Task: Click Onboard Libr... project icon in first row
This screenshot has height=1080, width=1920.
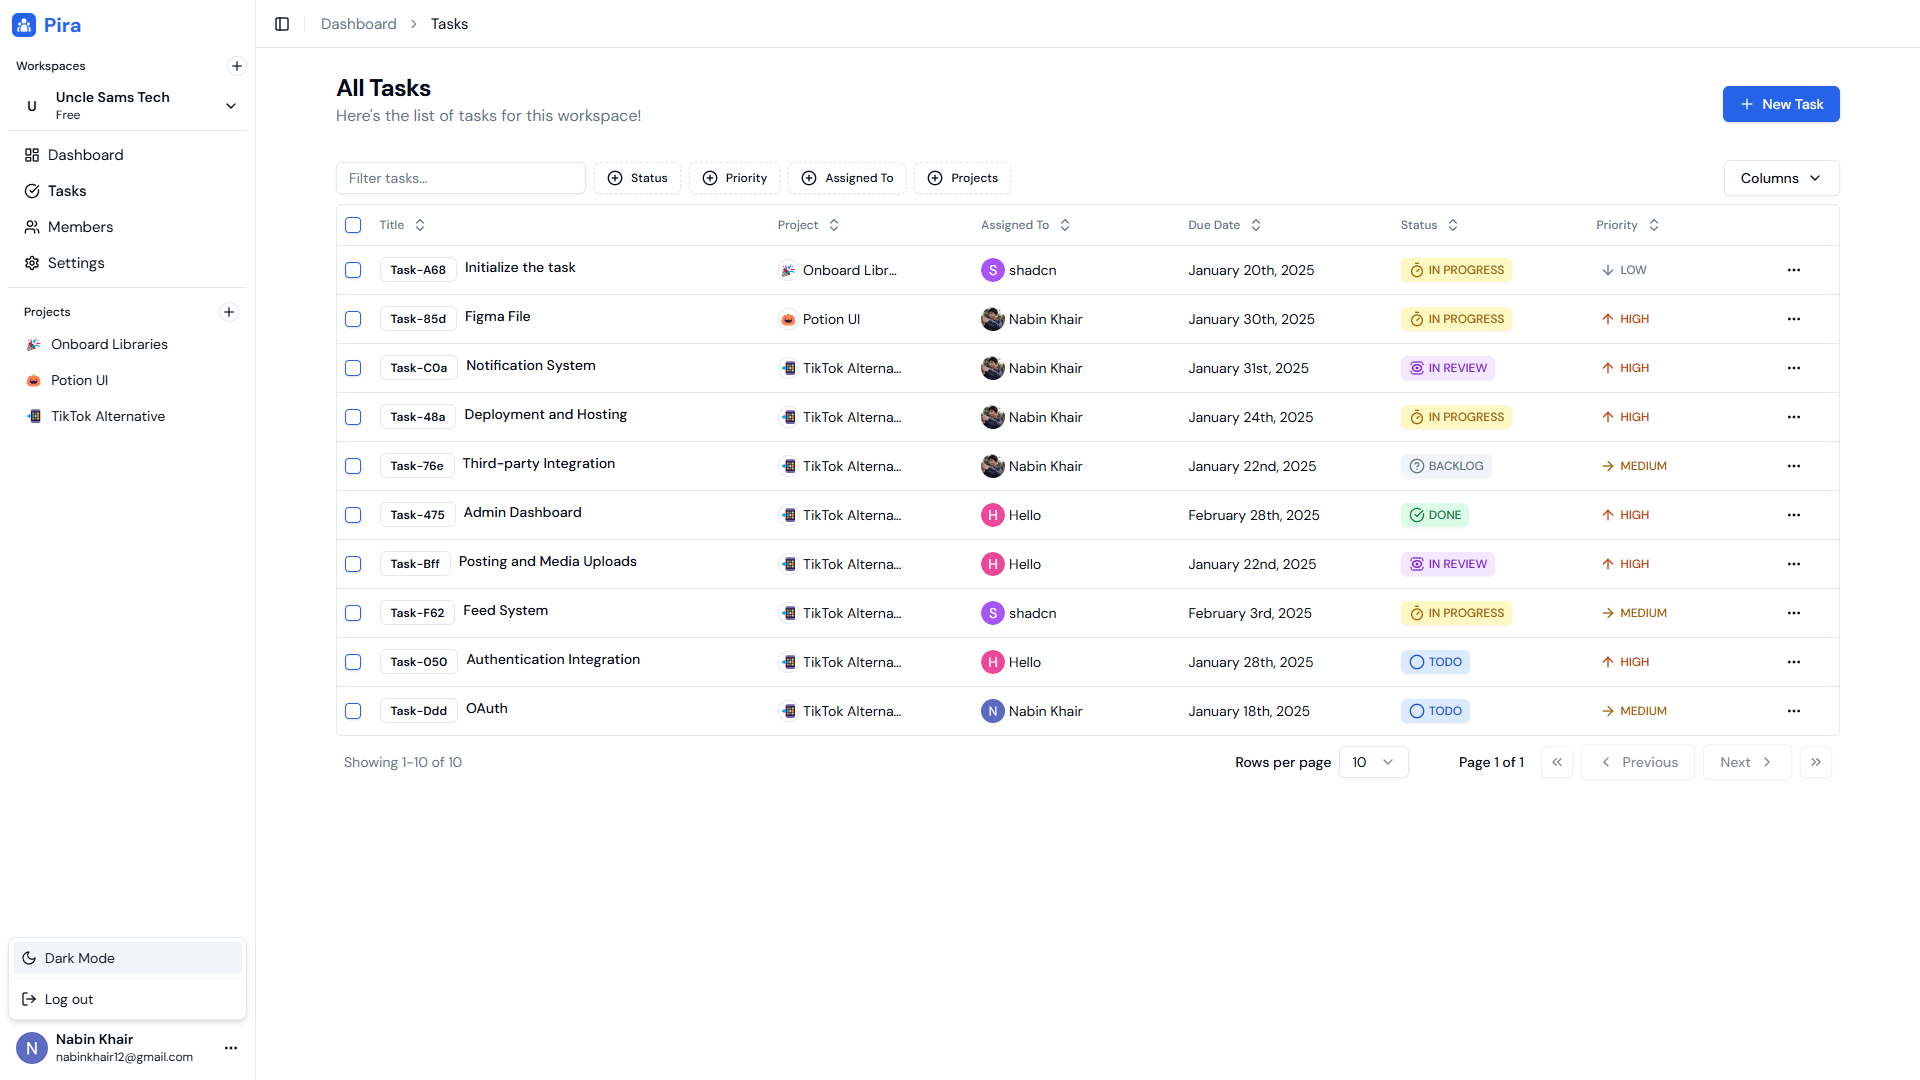Action: pyautogui.click(x=788, y=270)
